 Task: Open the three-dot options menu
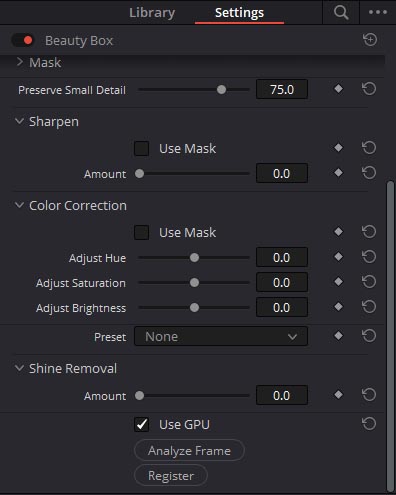click(378, 12)
